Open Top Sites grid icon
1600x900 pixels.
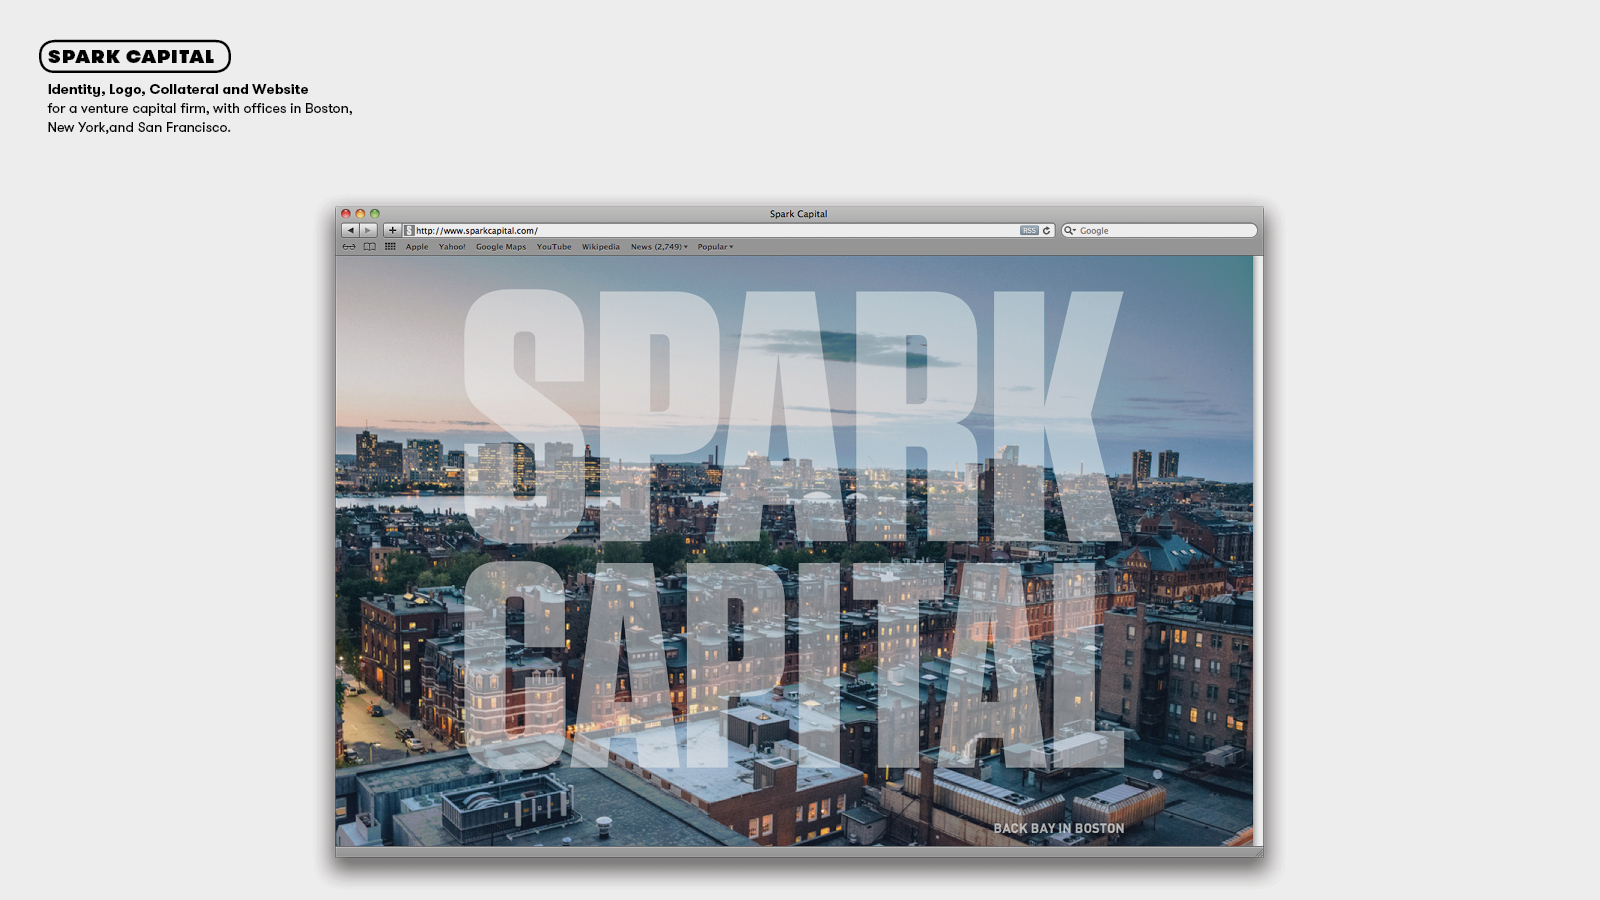[x=390, y=247]
